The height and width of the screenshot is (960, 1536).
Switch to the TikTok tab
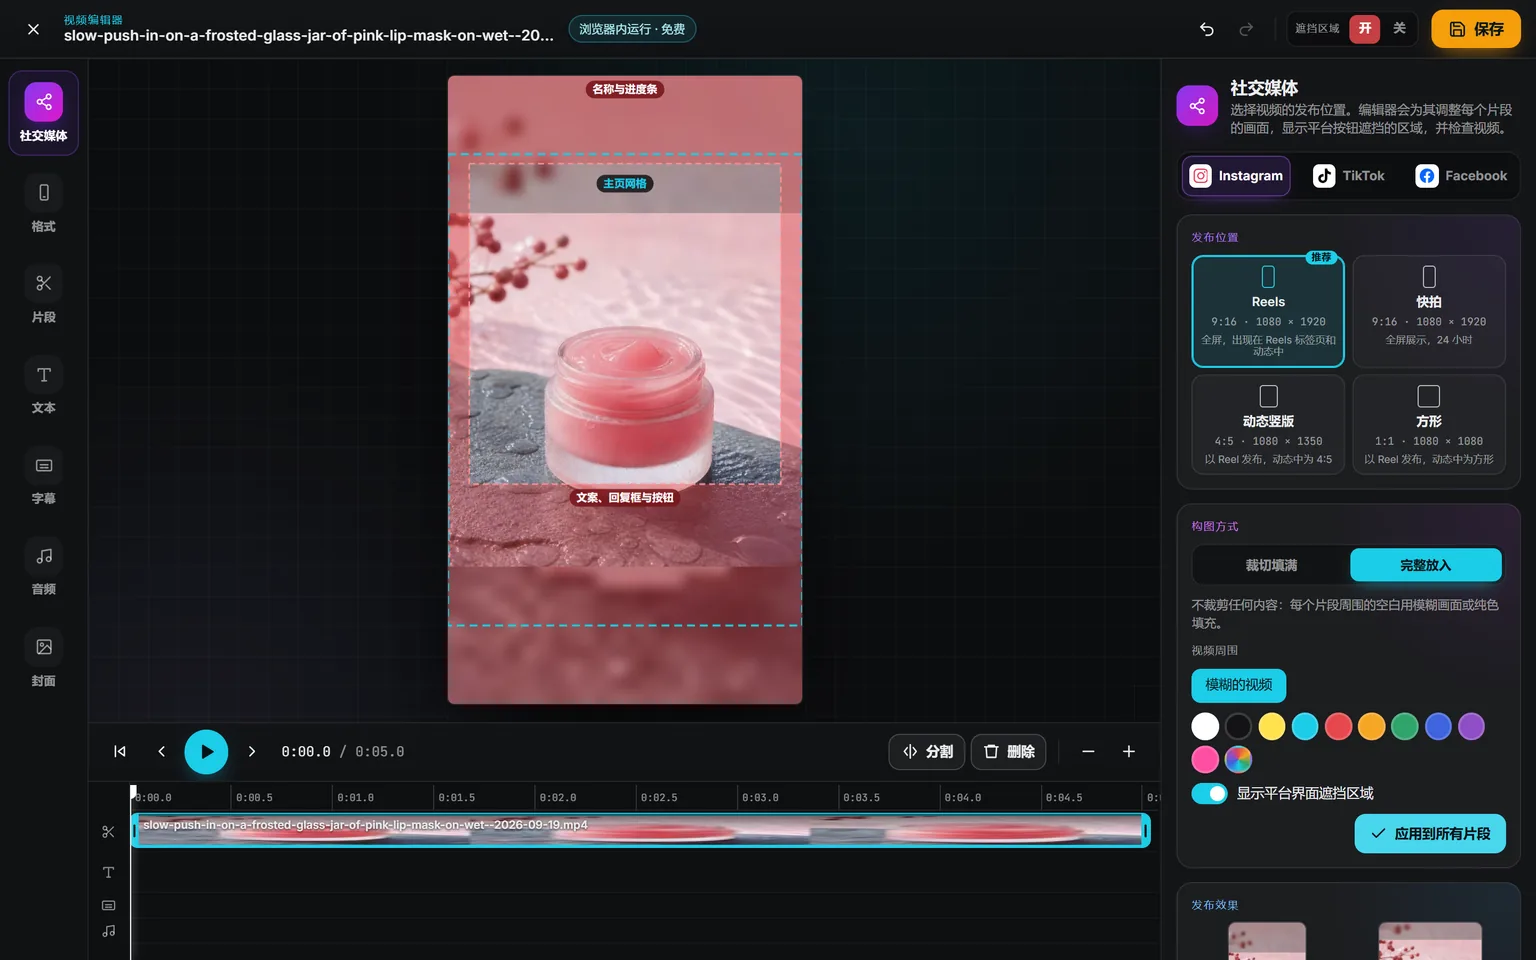point(1349,176)
